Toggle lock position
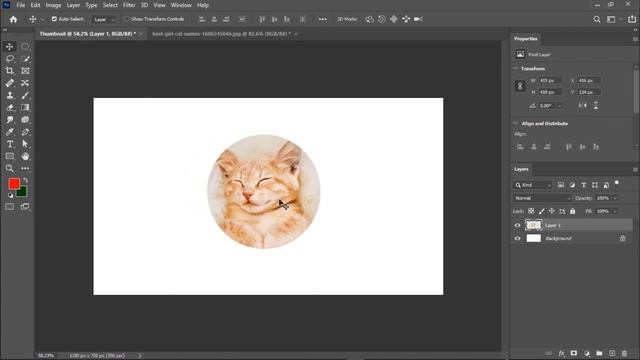This screenshot has width=640, height=360. tap(551, 211)
